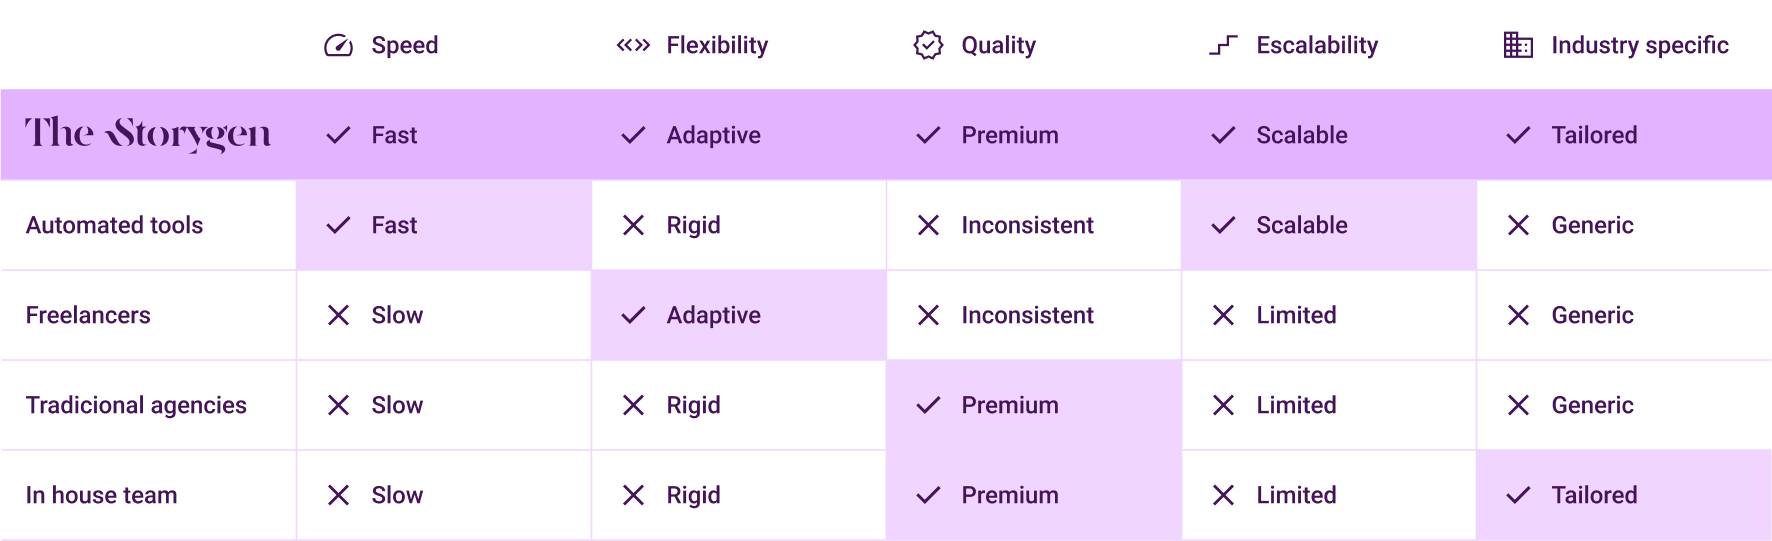Click the checkmark beside In house team's Tailored
This screenshot has height=541, width=1772.
coord(1518,495)
